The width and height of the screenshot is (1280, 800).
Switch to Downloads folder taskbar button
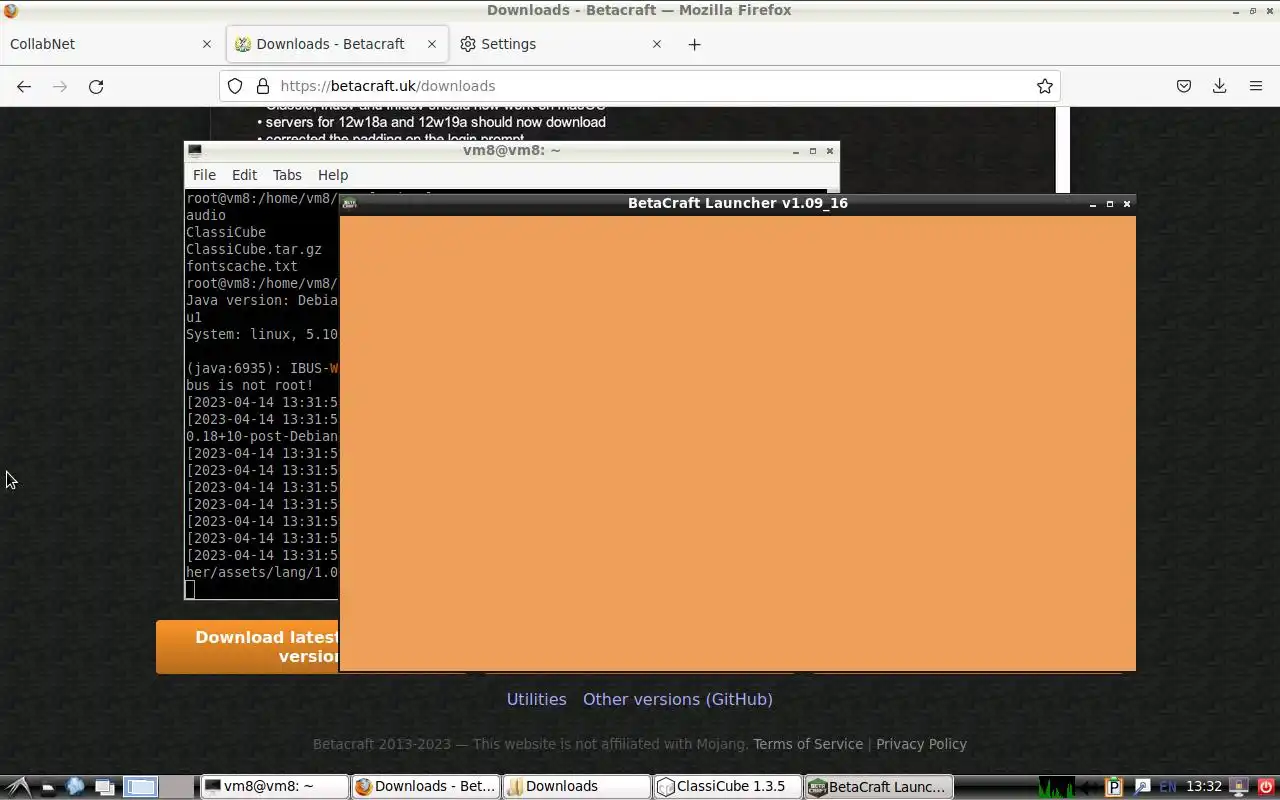tap(576, 787)
